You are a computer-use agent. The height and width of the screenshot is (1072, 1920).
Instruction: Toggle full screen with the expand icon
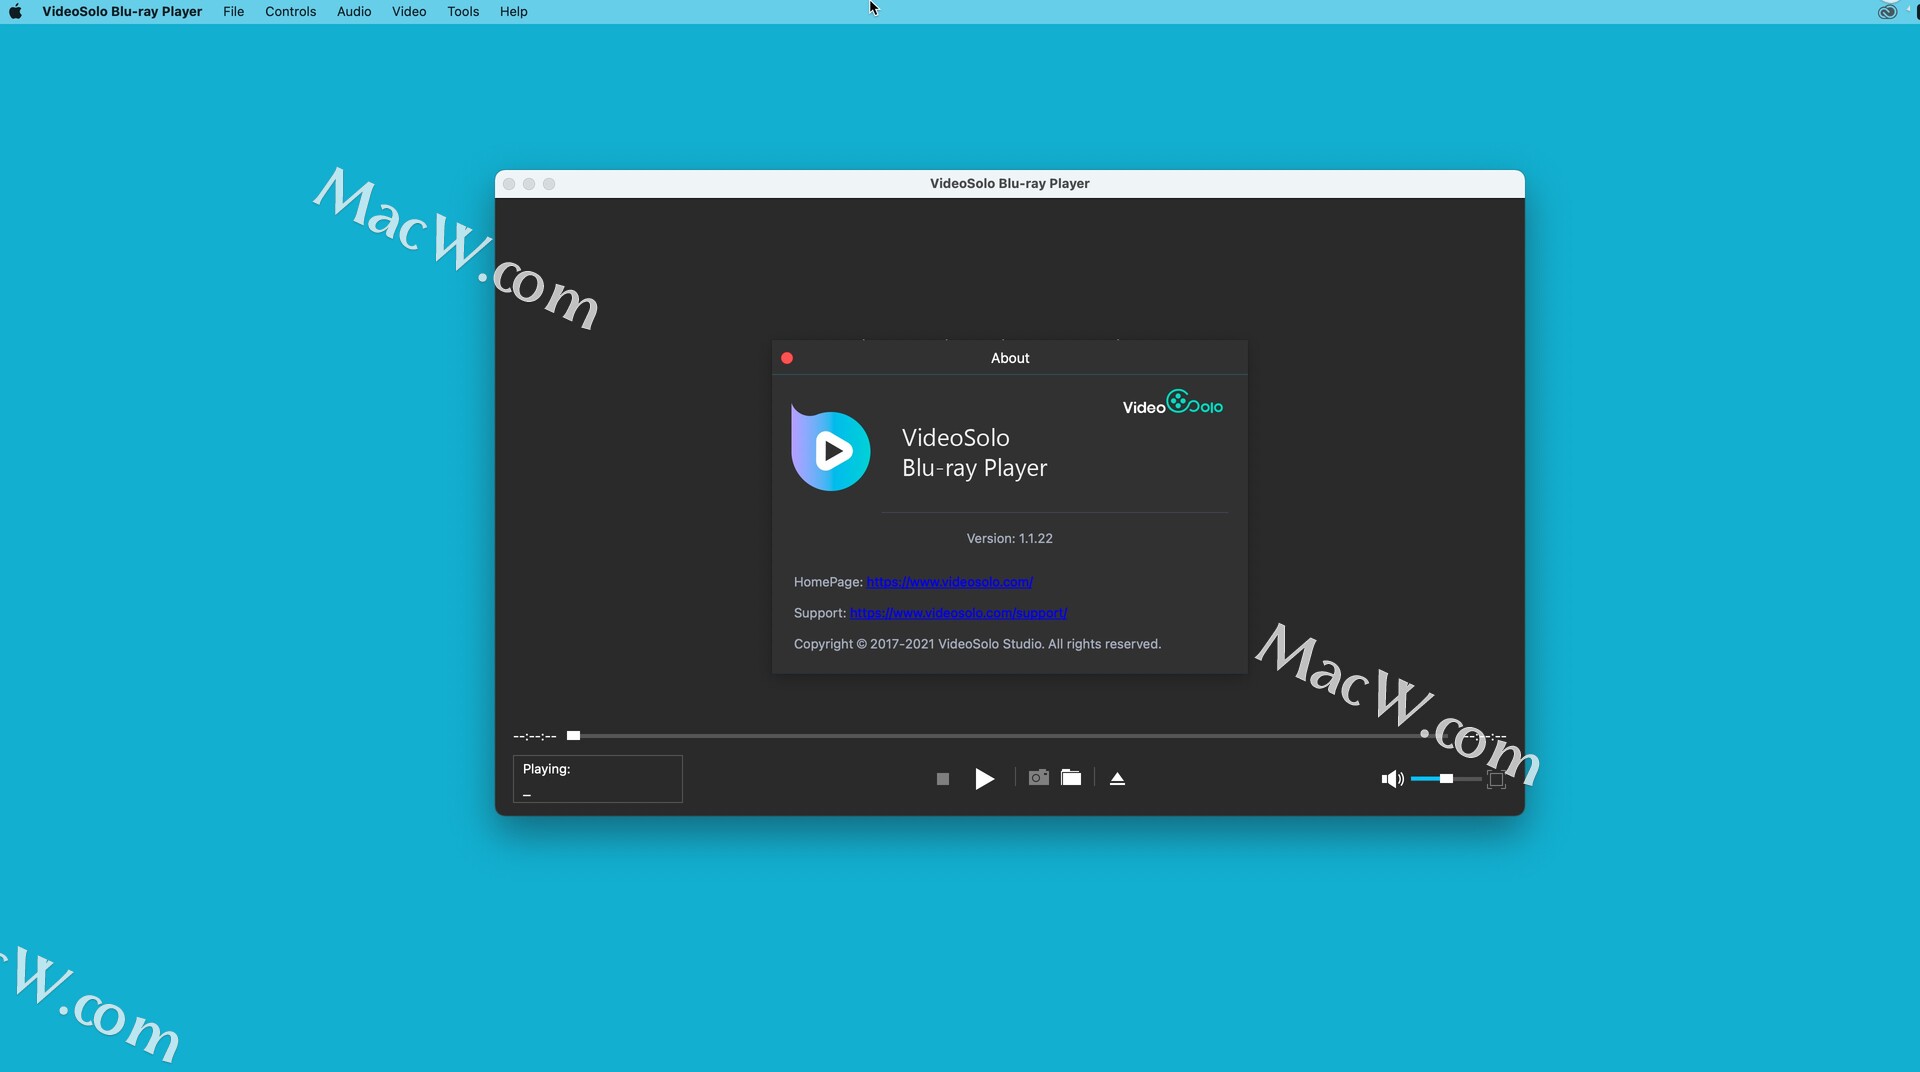1496,780
